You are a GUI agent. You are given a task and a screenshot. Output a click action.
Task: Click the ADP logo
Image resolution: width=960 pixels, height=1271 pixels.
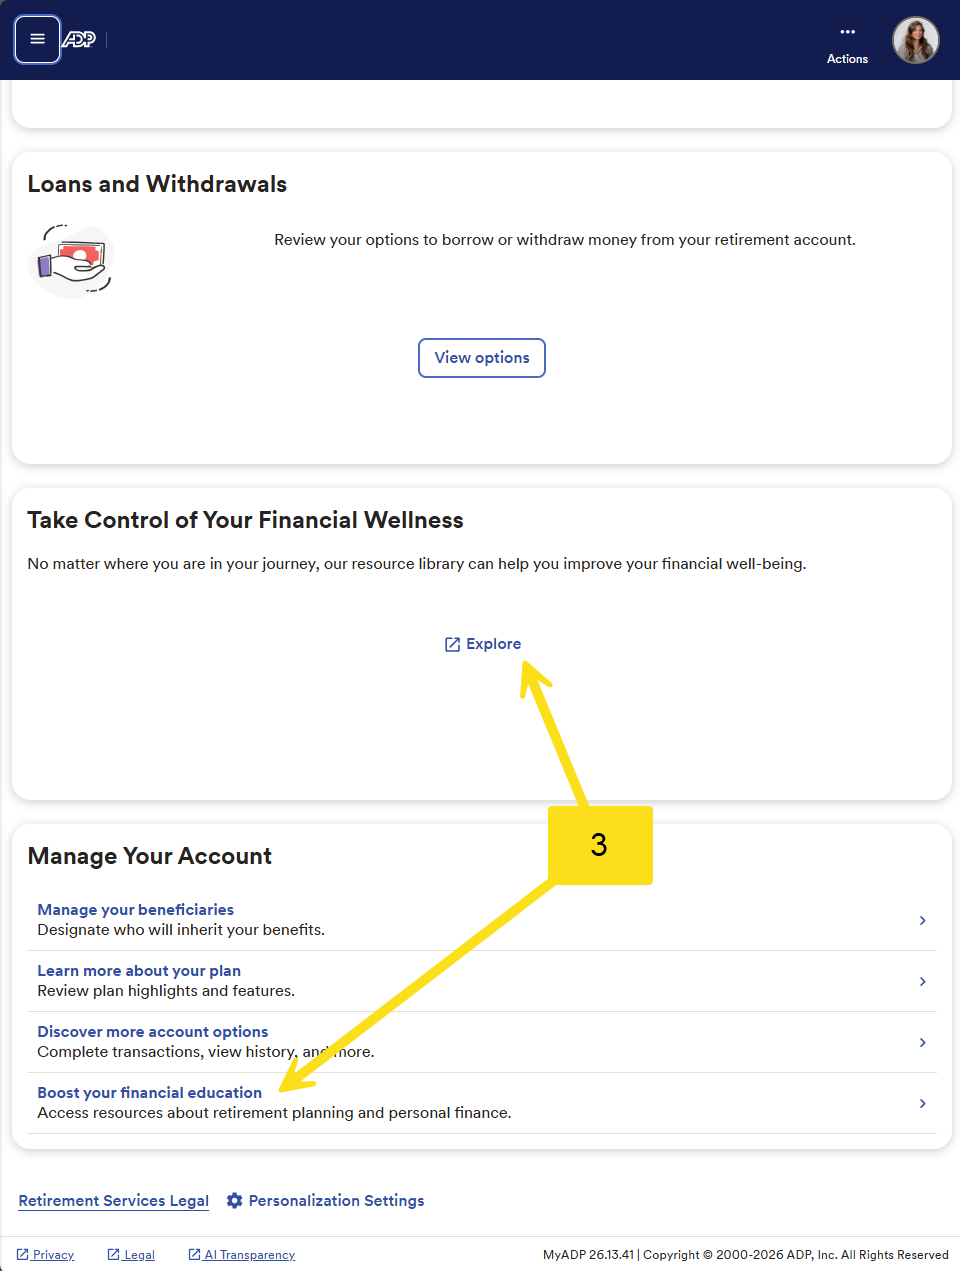(79, 39)
